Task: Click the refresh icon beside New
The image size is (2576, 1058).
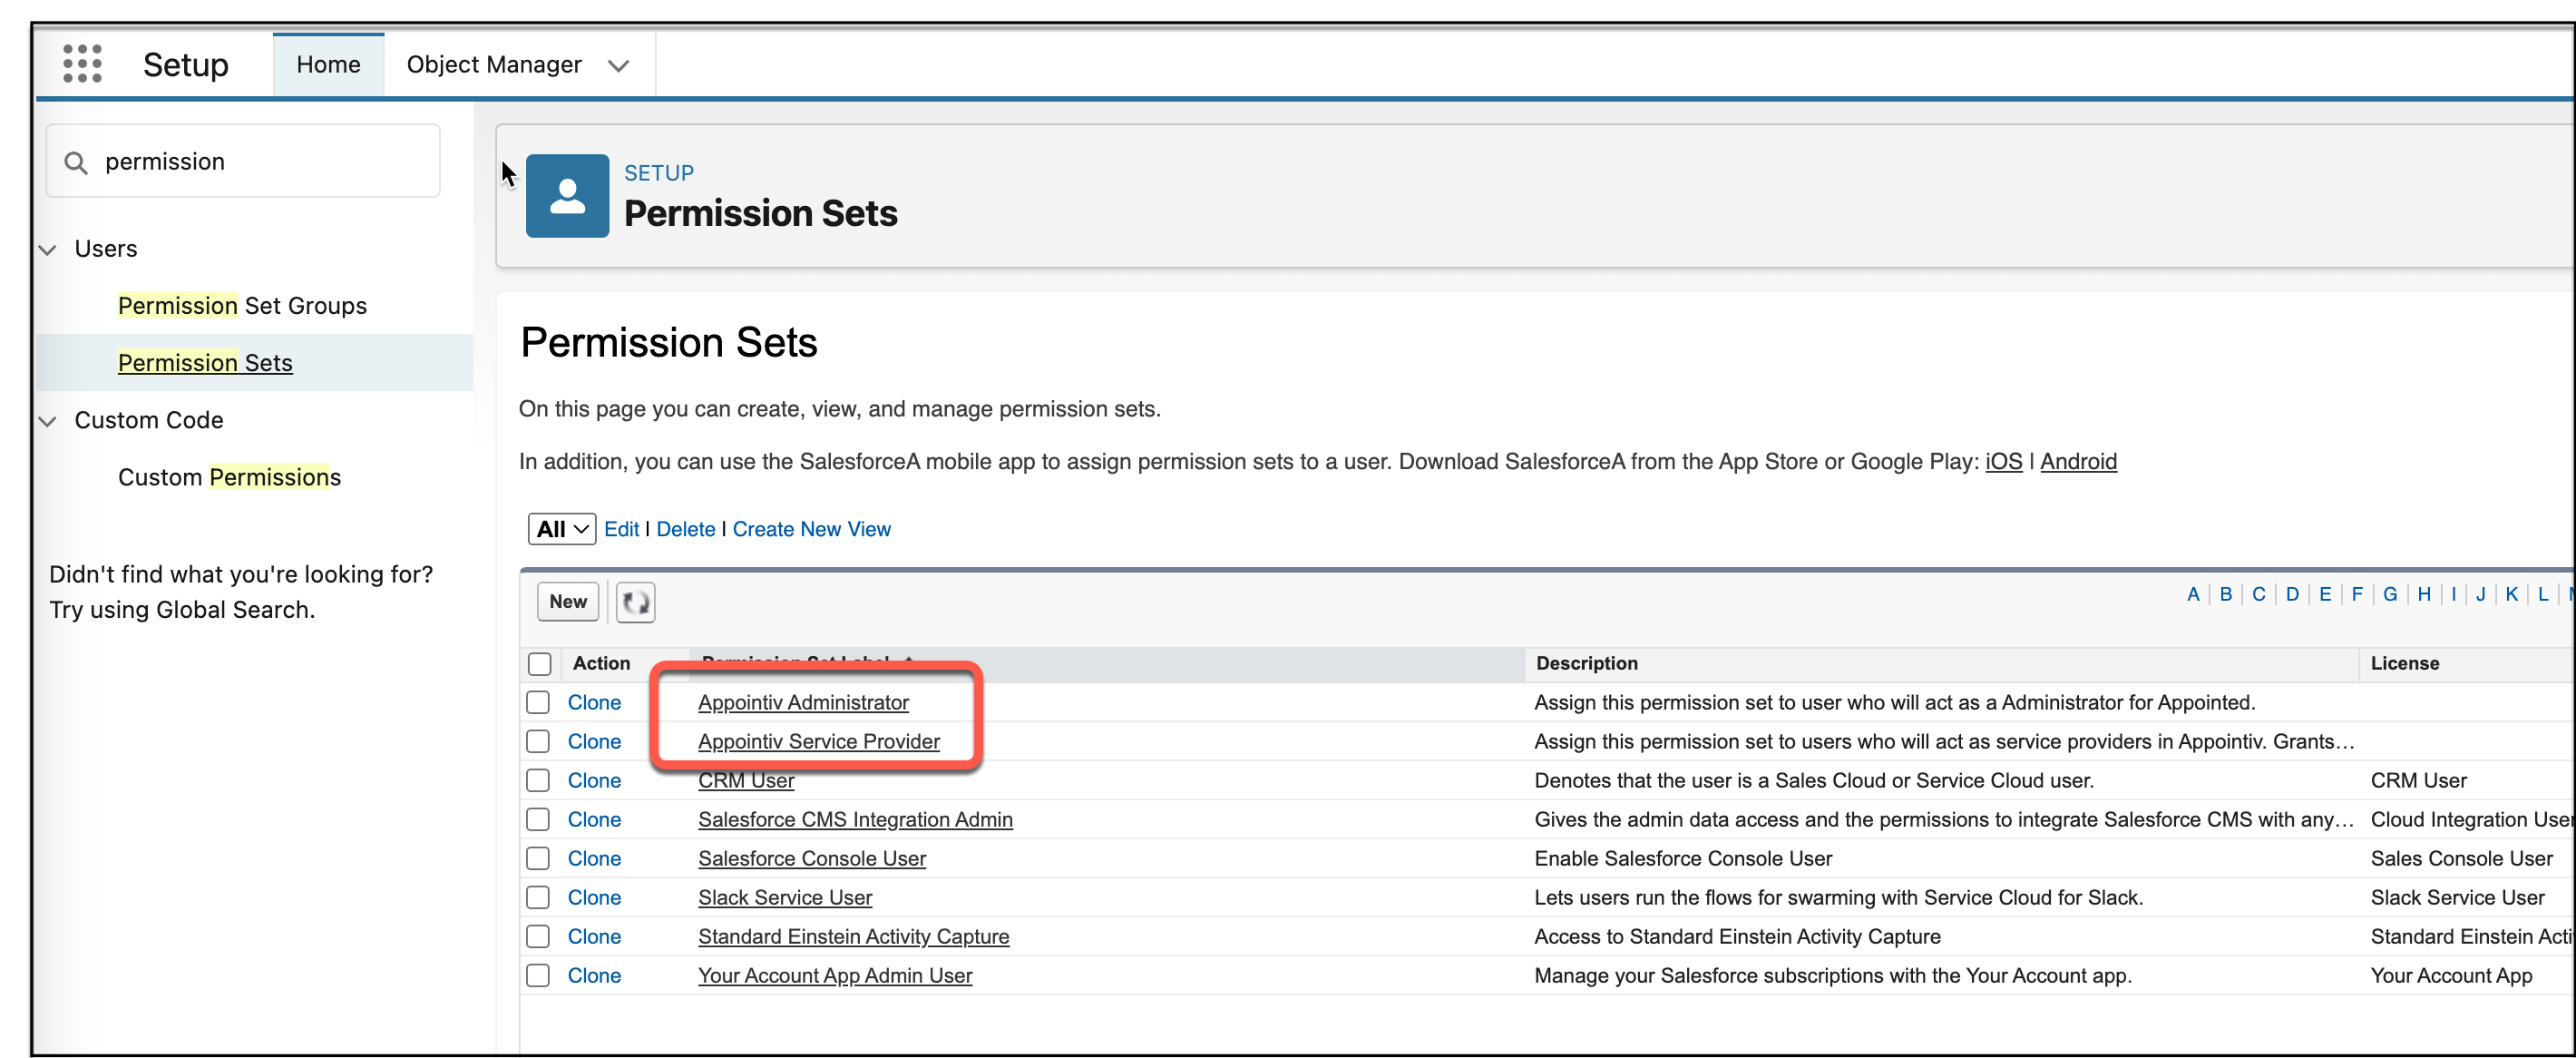Action: [x=635, y=602]
